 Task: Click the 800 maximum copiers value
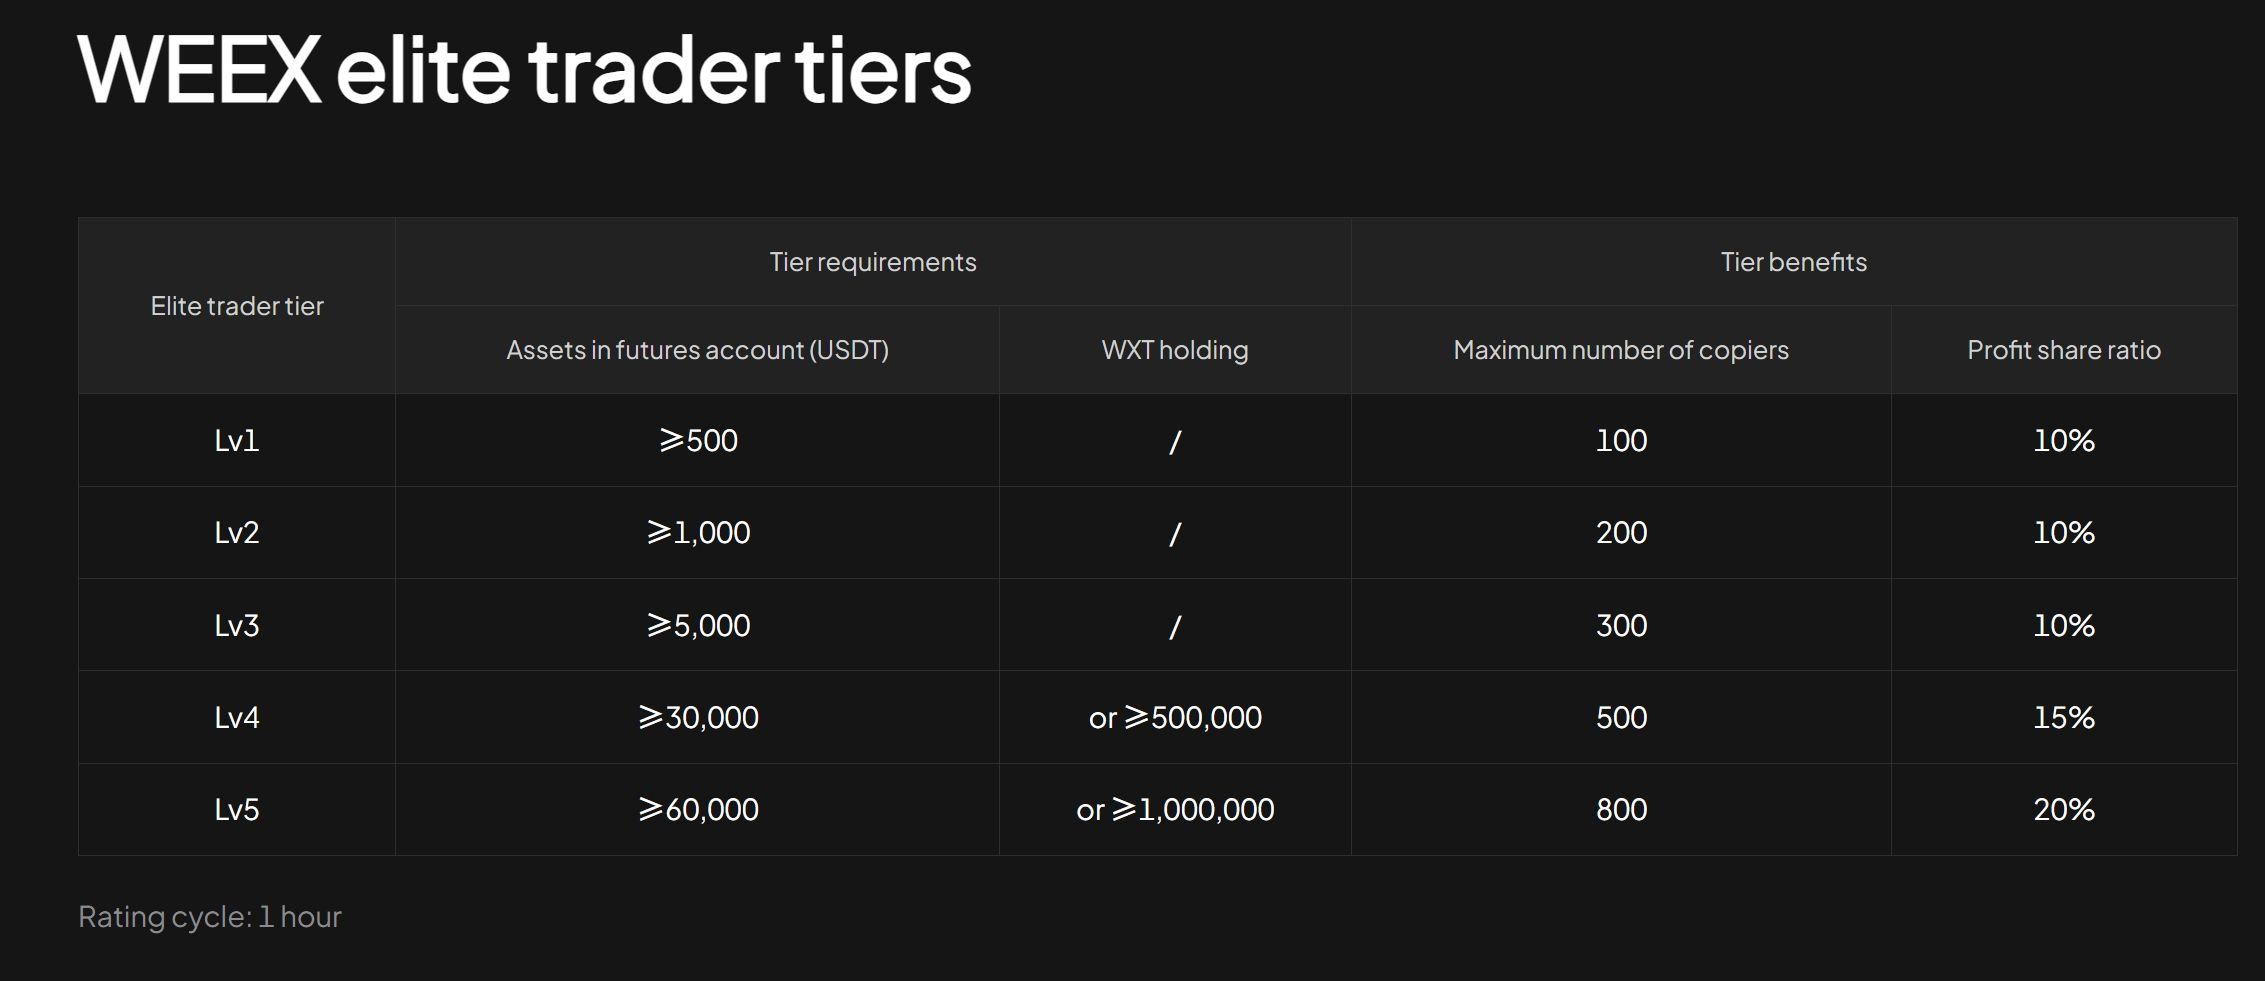click(1621, 809)
